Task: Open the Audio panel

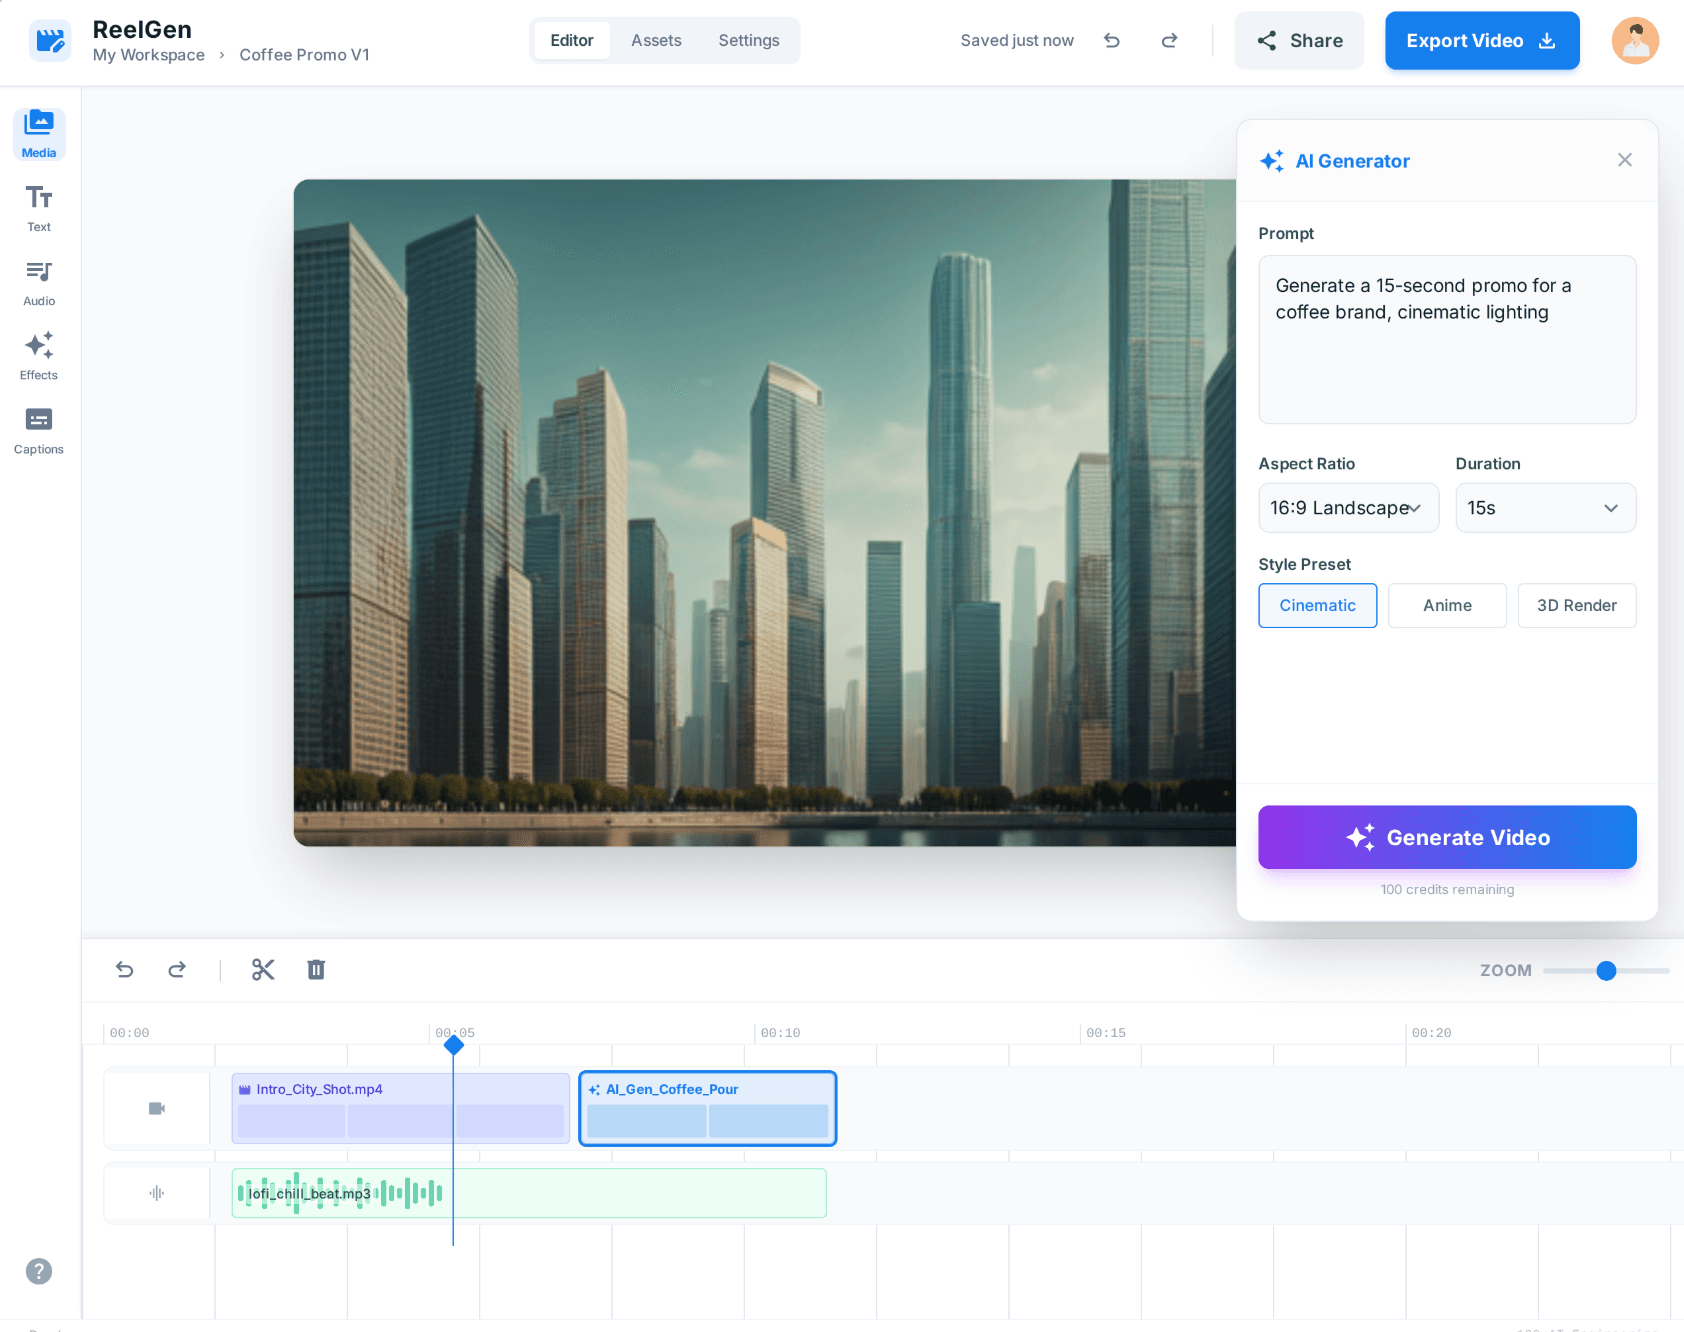Action: [38, 281]
